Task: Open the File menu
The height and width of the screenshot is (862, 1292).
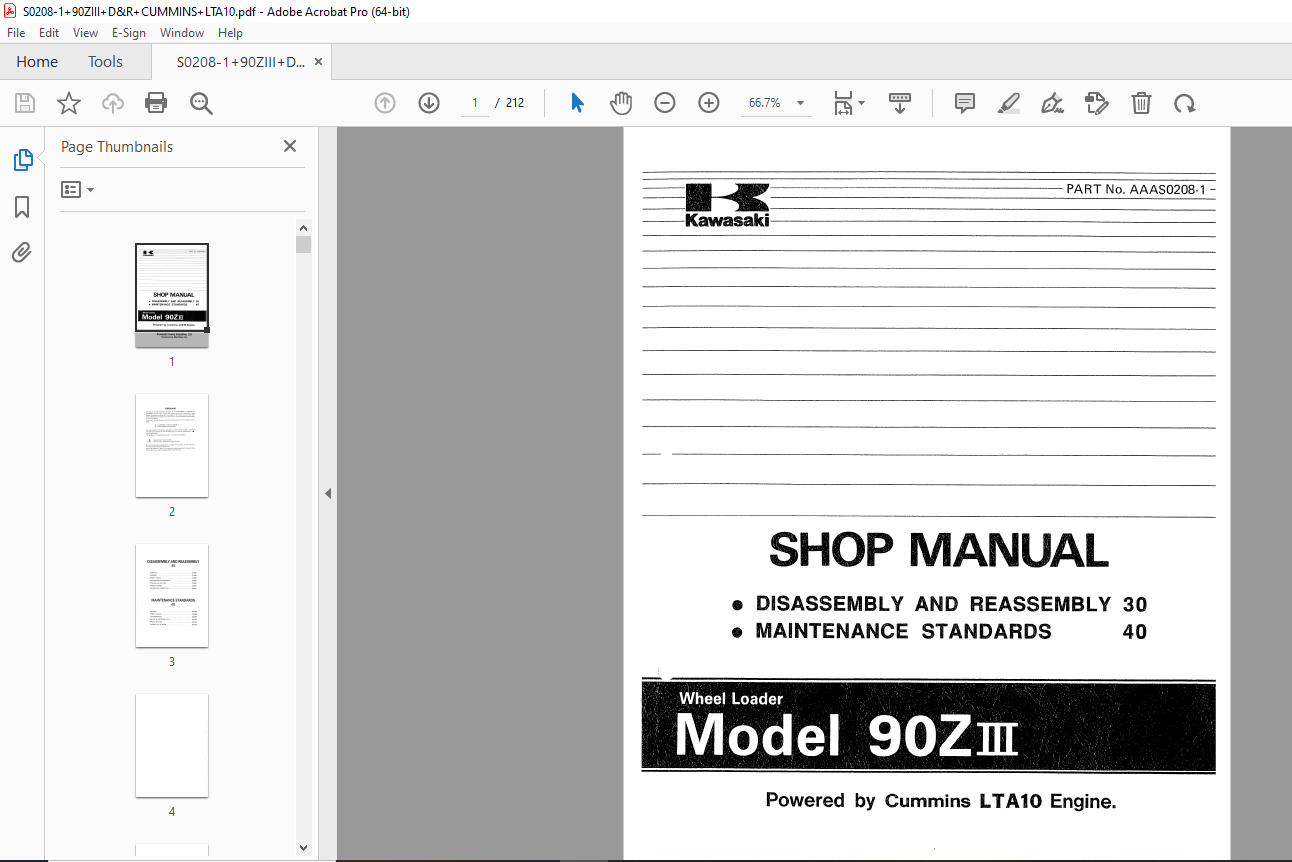Action: click(16, 33)
